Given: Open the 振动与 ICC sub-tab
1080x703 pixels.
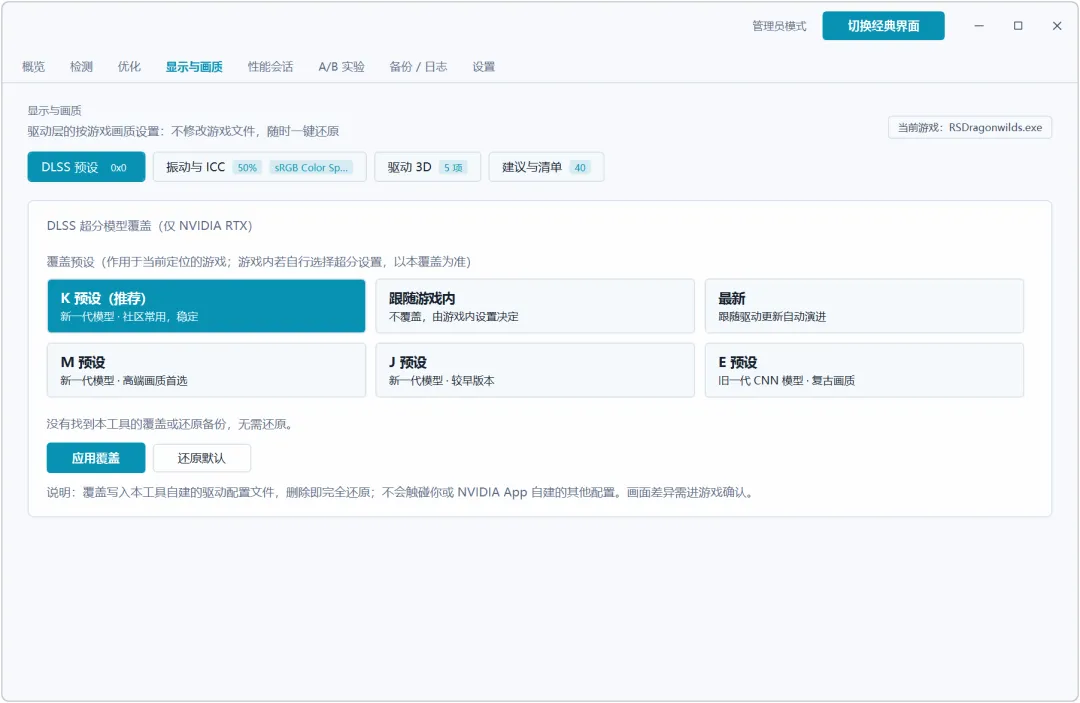Looking at the screenshot, I should [x=260, y=167].
